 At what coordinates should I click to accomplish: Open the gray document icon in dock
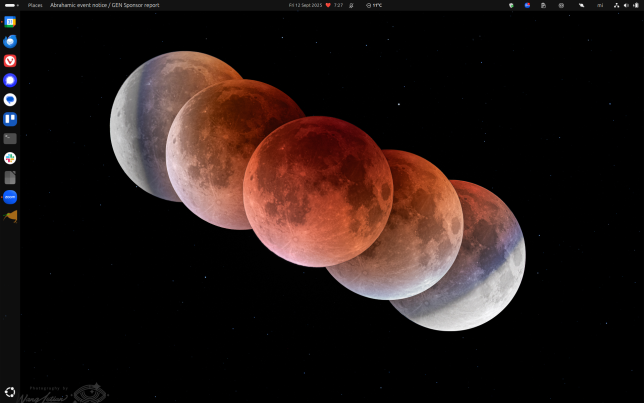coord(10,177)
